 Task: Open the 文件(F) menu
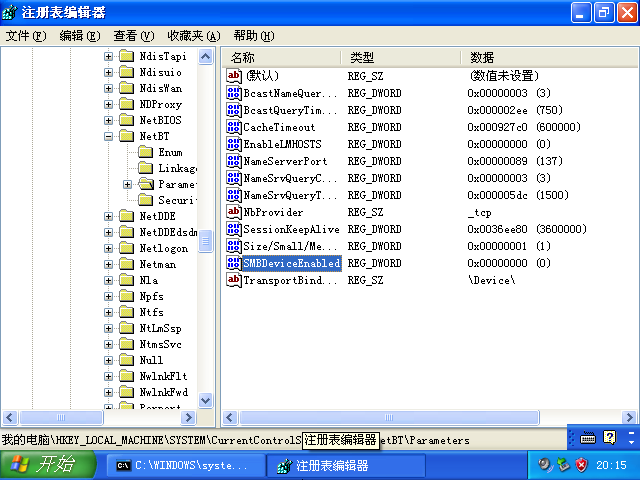26,36
